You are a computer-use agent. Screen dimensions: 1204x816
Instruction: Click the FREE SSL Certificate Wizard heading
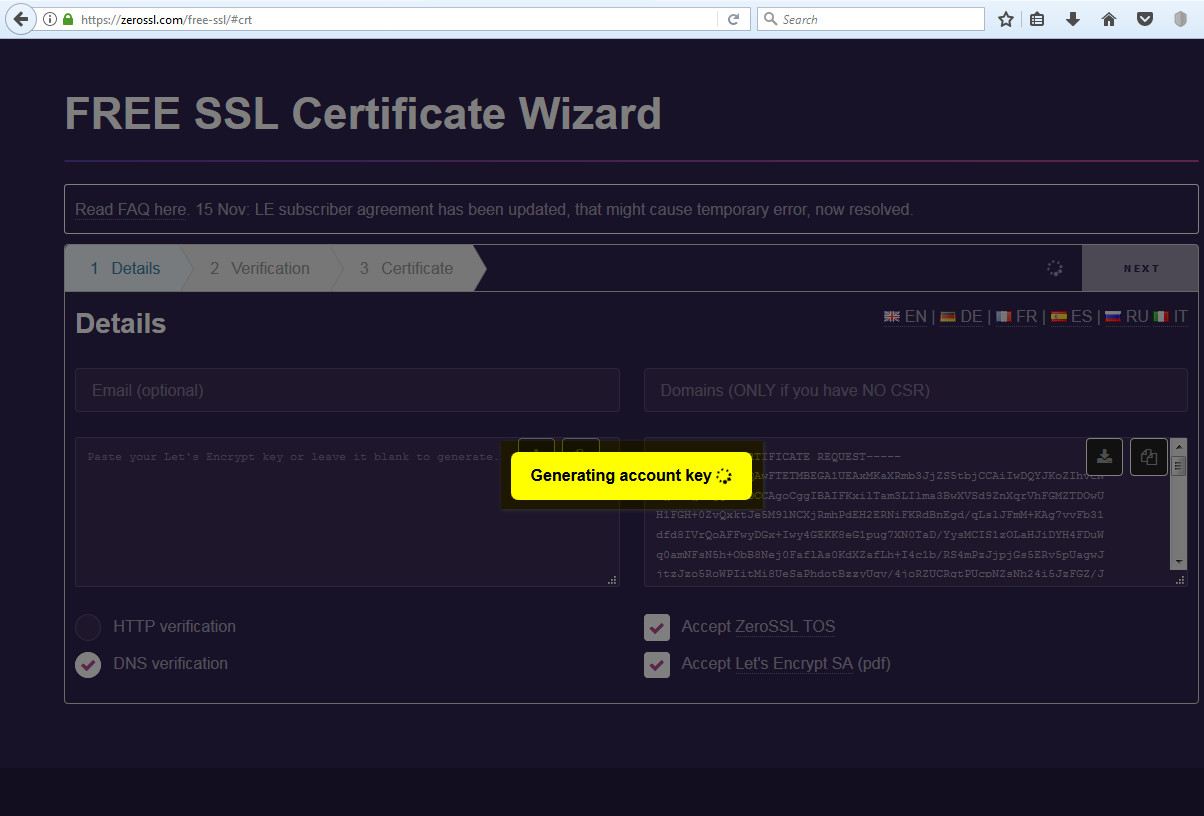click(x=363, y=114)
